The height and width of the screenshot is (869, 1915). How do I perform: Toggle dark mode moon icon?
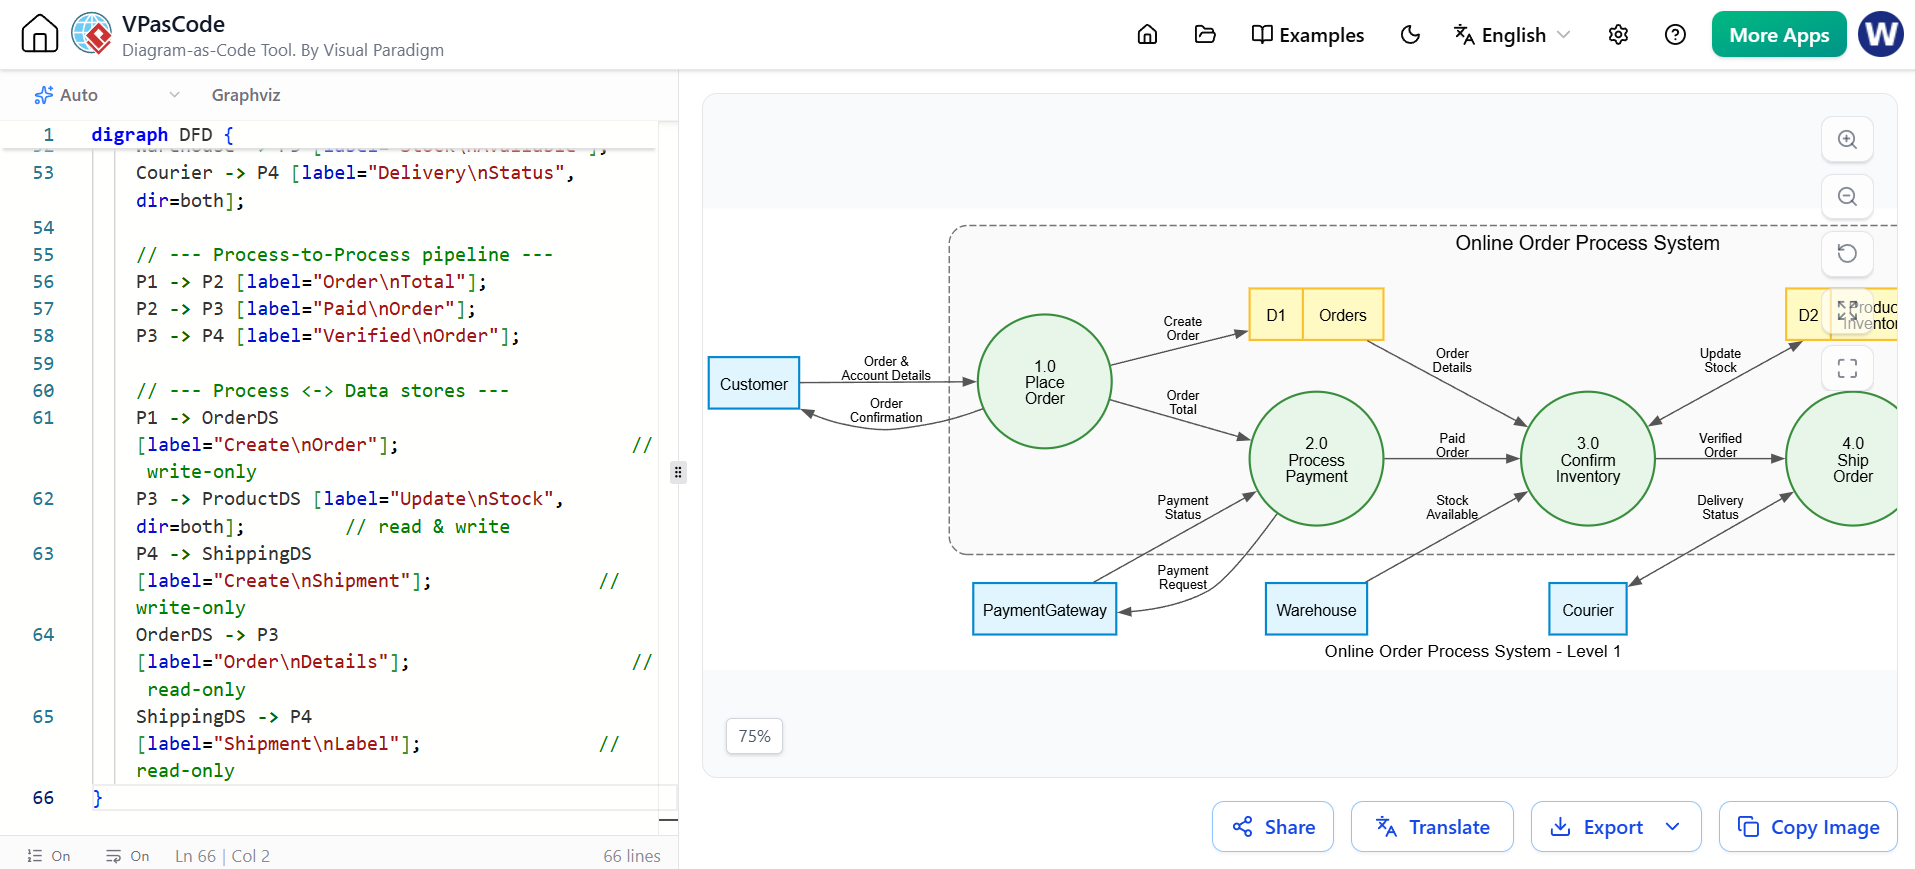[x=1410, y=35]
